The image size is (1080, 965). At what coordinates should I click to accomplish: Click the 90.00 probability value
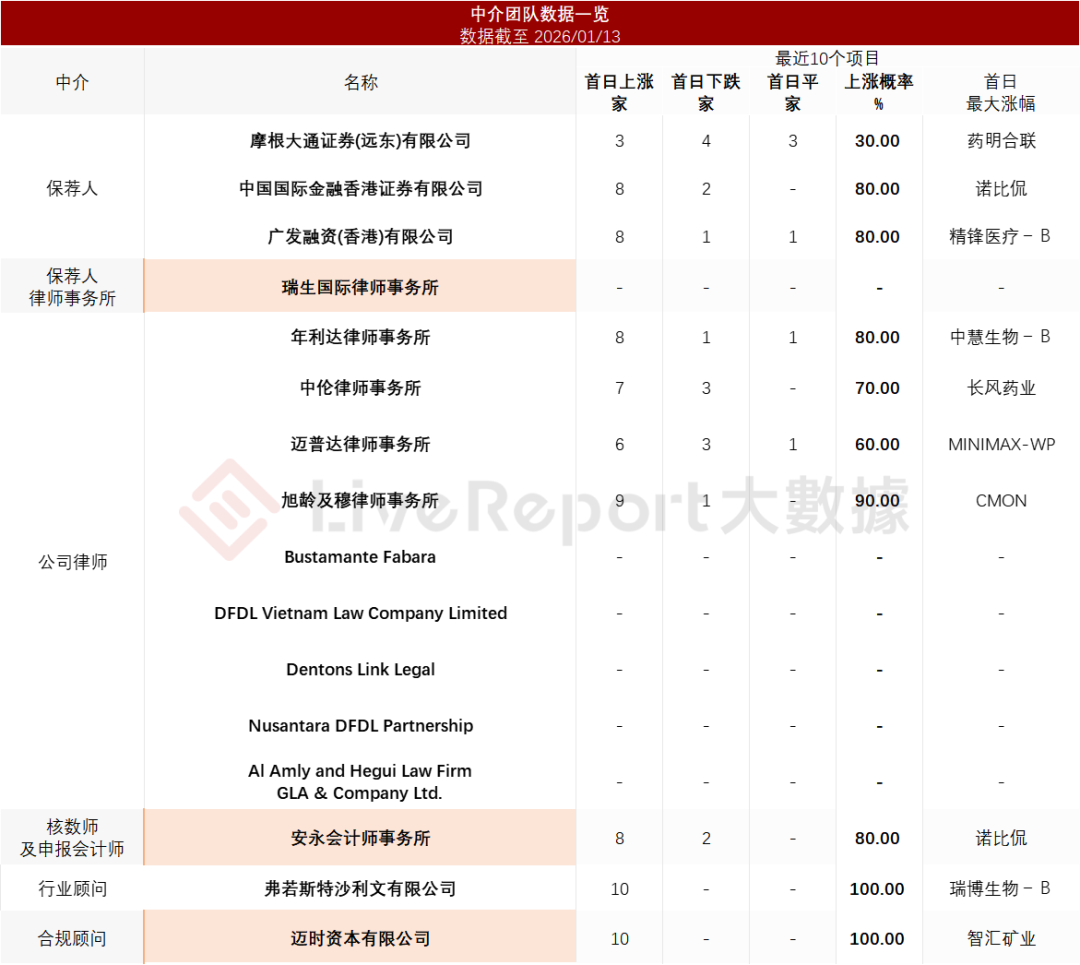pos(878,501)
